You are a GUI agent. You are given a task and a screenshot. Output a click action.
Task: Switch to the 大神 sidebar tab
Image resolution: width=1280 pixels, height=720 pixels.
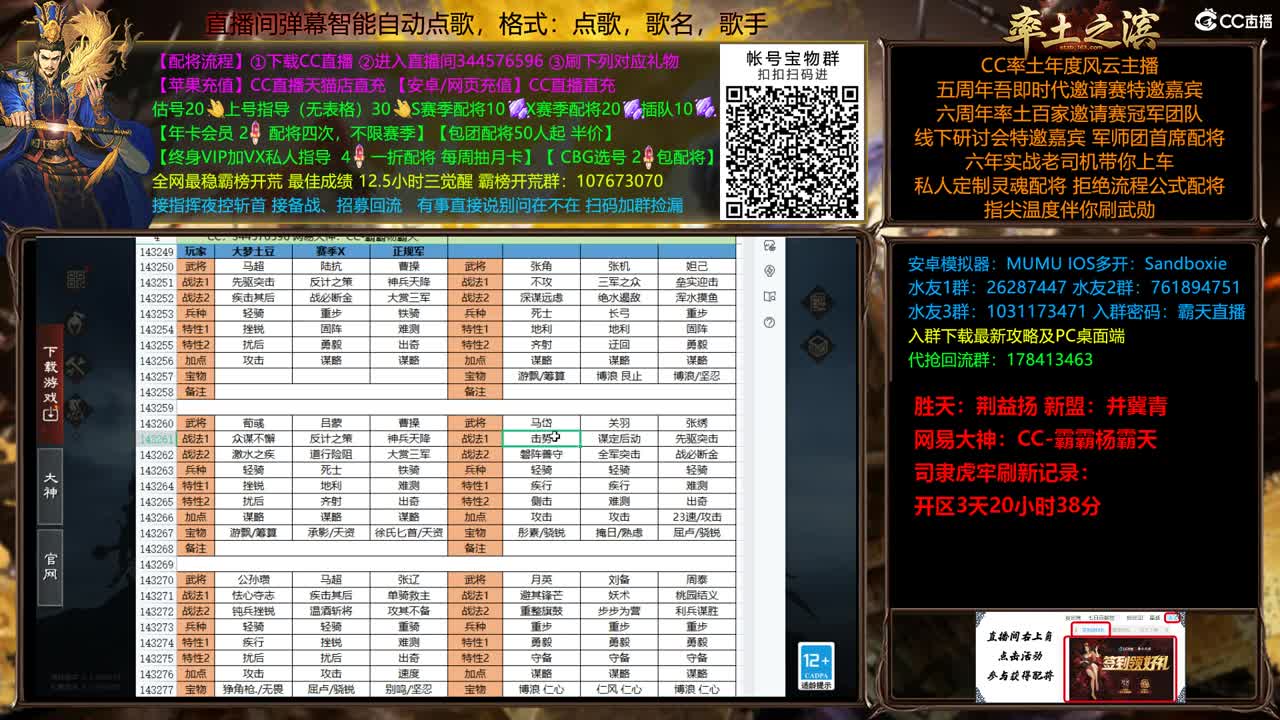[x=48, y=482]
